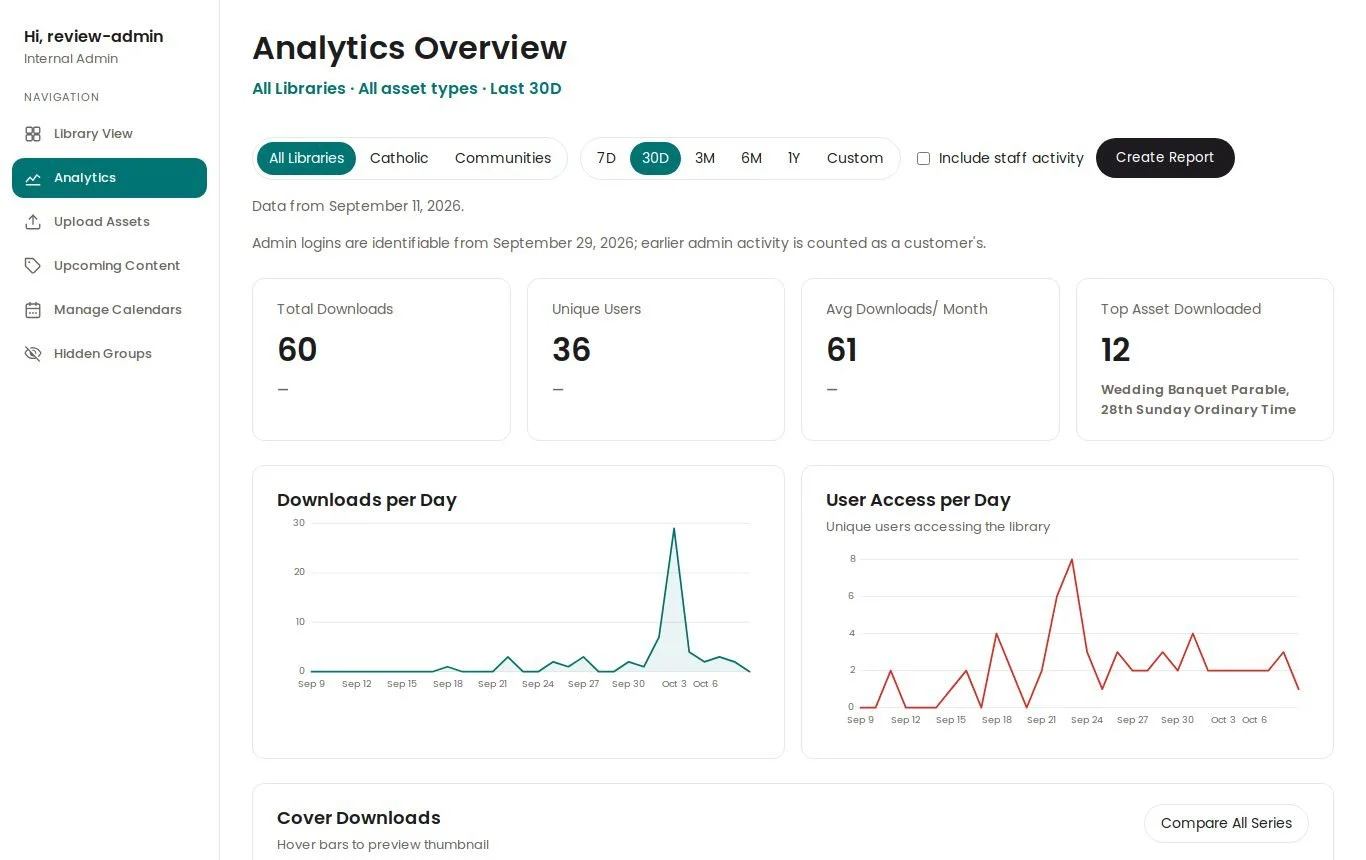Click the Cover Downloads section heading

tap(359, 818)
